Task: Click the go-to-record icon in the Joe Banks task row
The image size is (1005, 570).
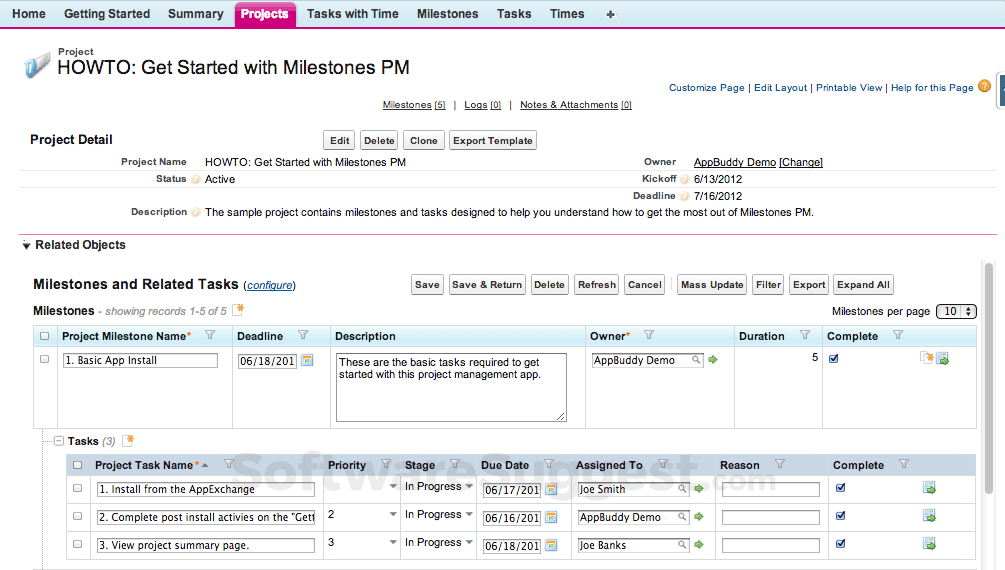Action: coord(929,545)
